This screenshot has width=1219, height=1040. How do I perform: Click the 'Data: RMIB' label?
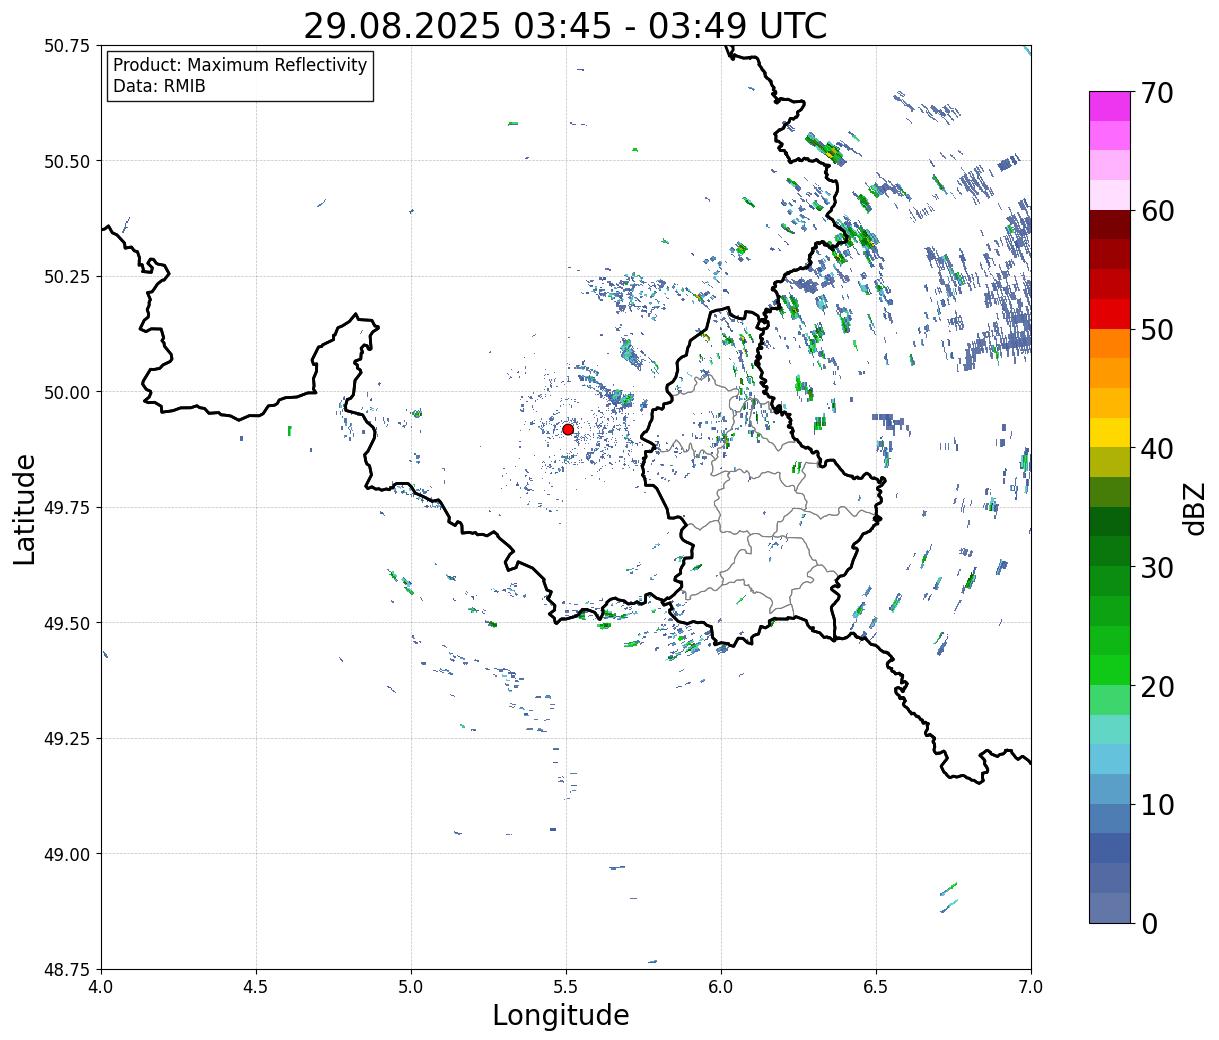tap(159, 86)
